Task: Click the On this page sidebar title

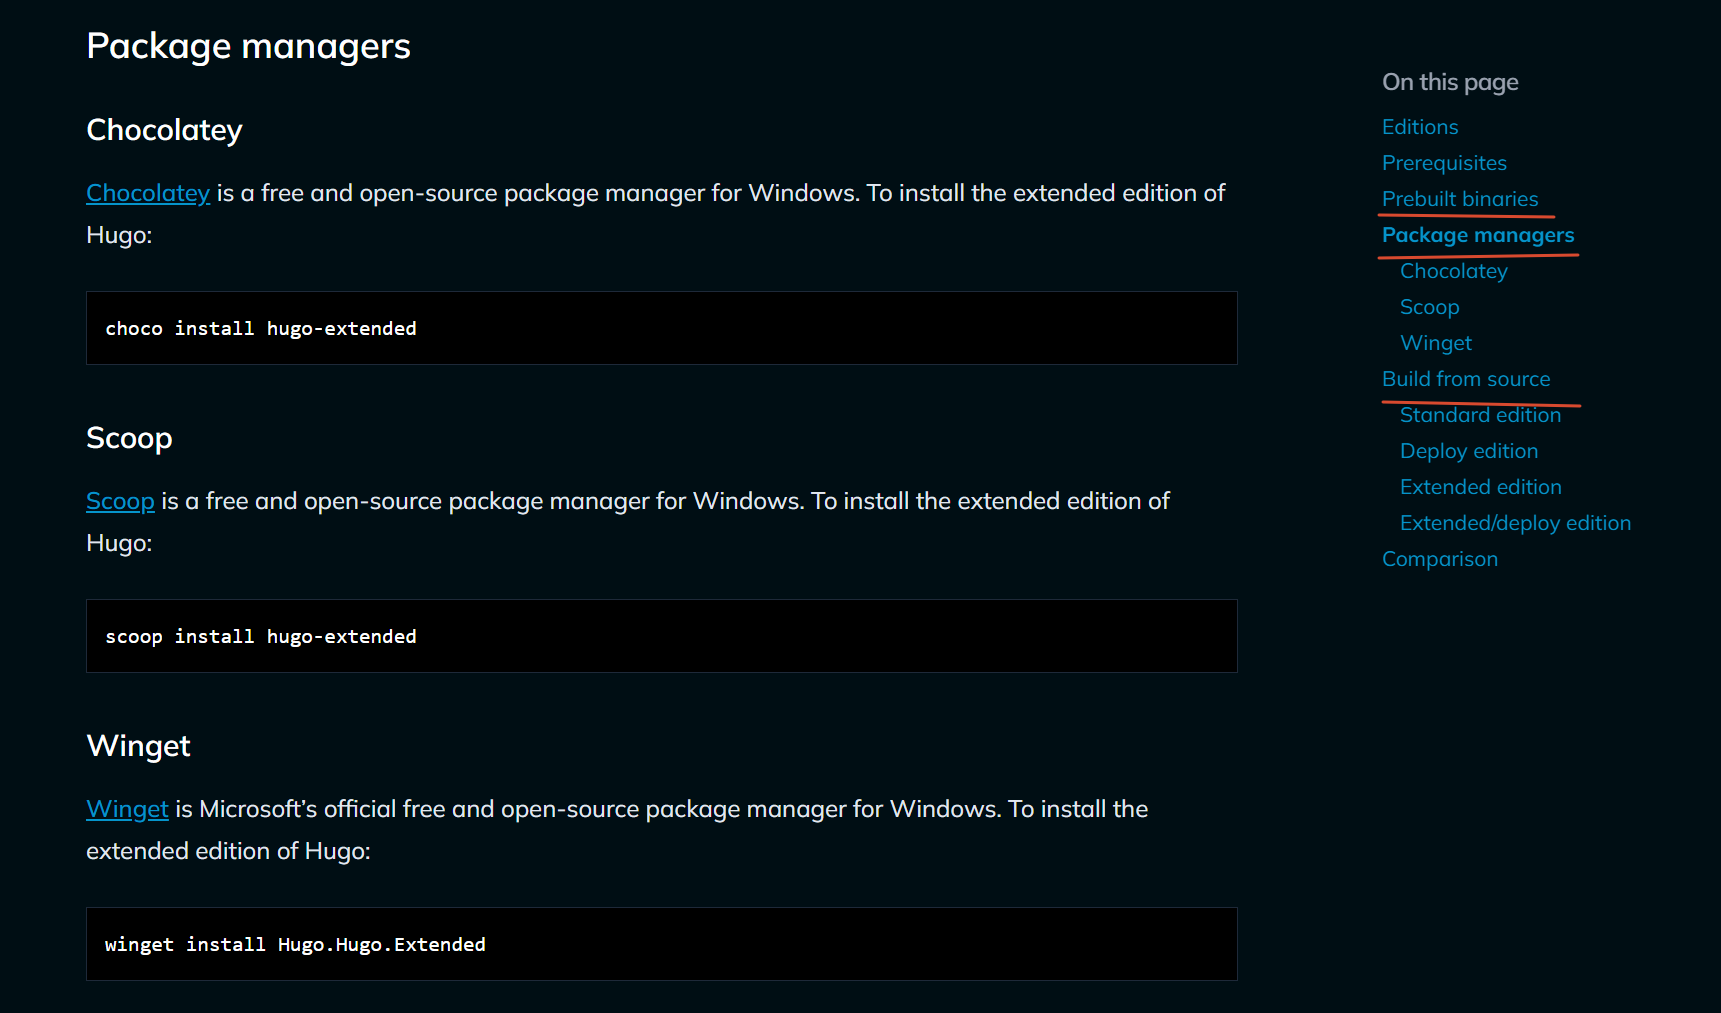Action: [x=1450, y=82]
